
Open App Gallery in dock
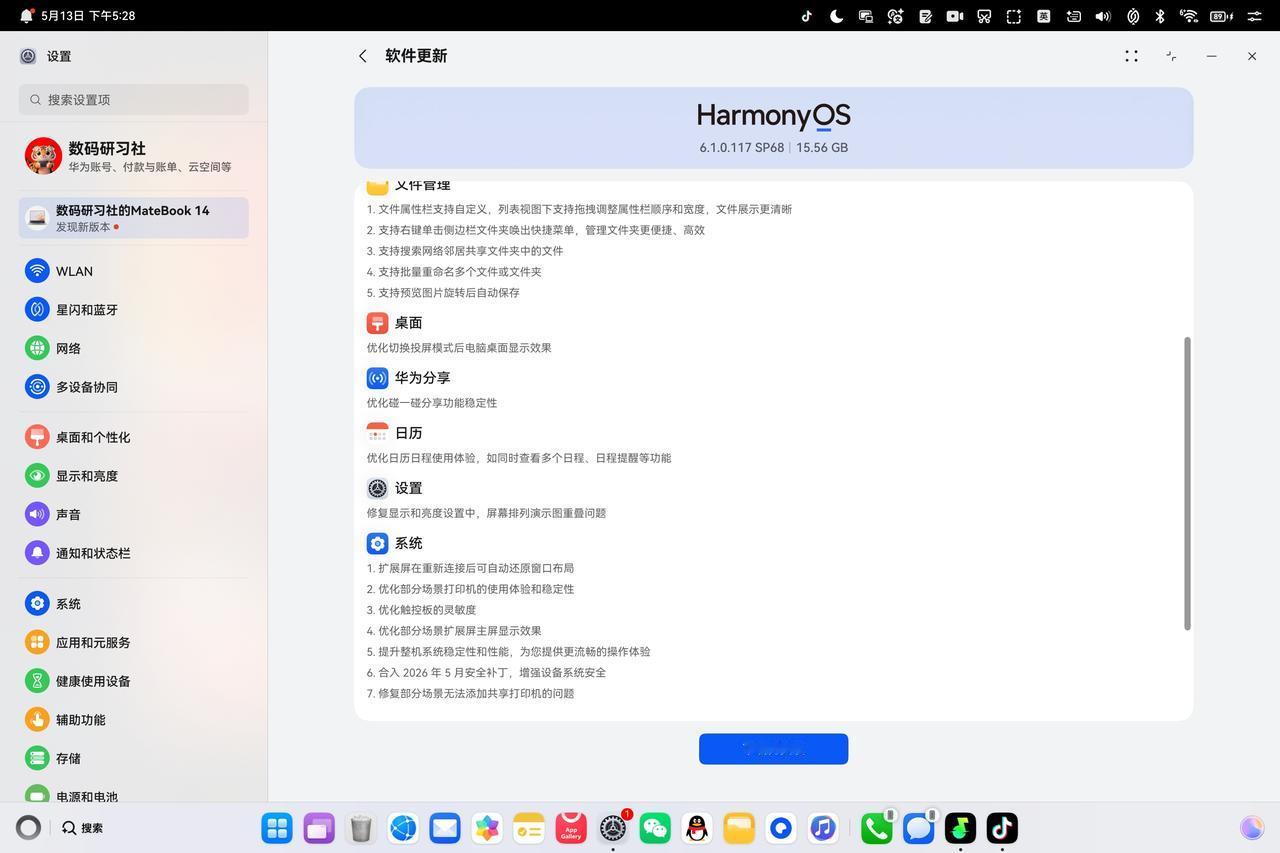point(571,828)
